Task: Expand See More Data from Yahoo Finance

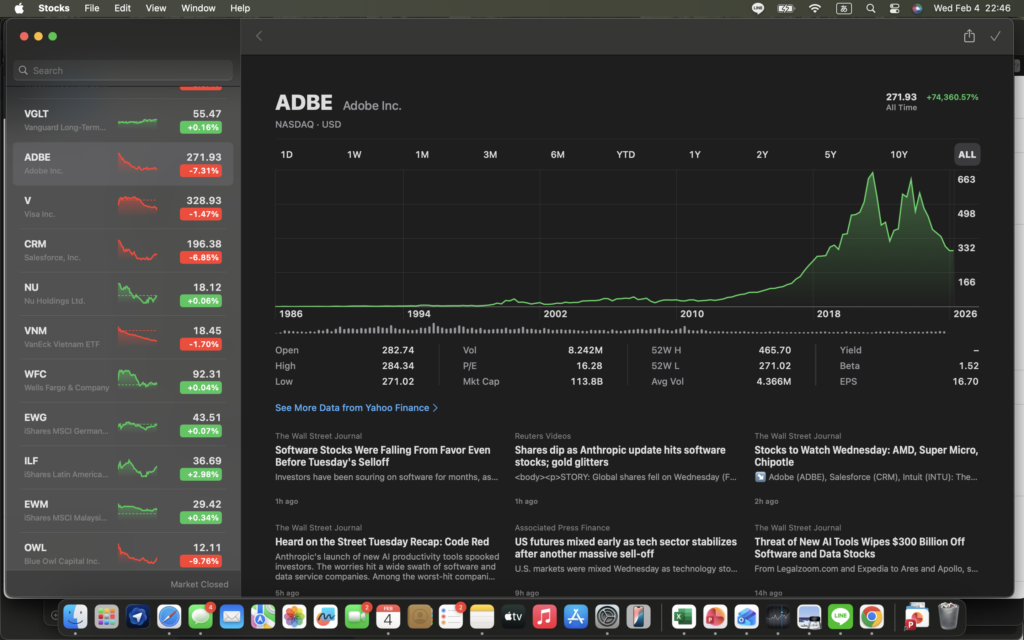Action: point(356,408)
